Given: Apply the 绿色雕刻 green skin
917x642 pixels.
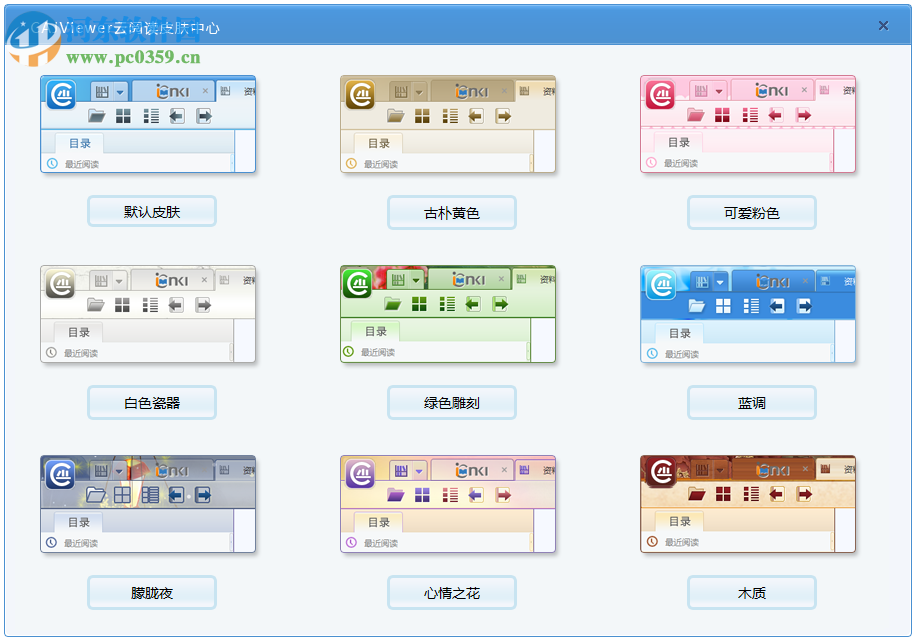Looking at the screenshot, I should point(451,402).
